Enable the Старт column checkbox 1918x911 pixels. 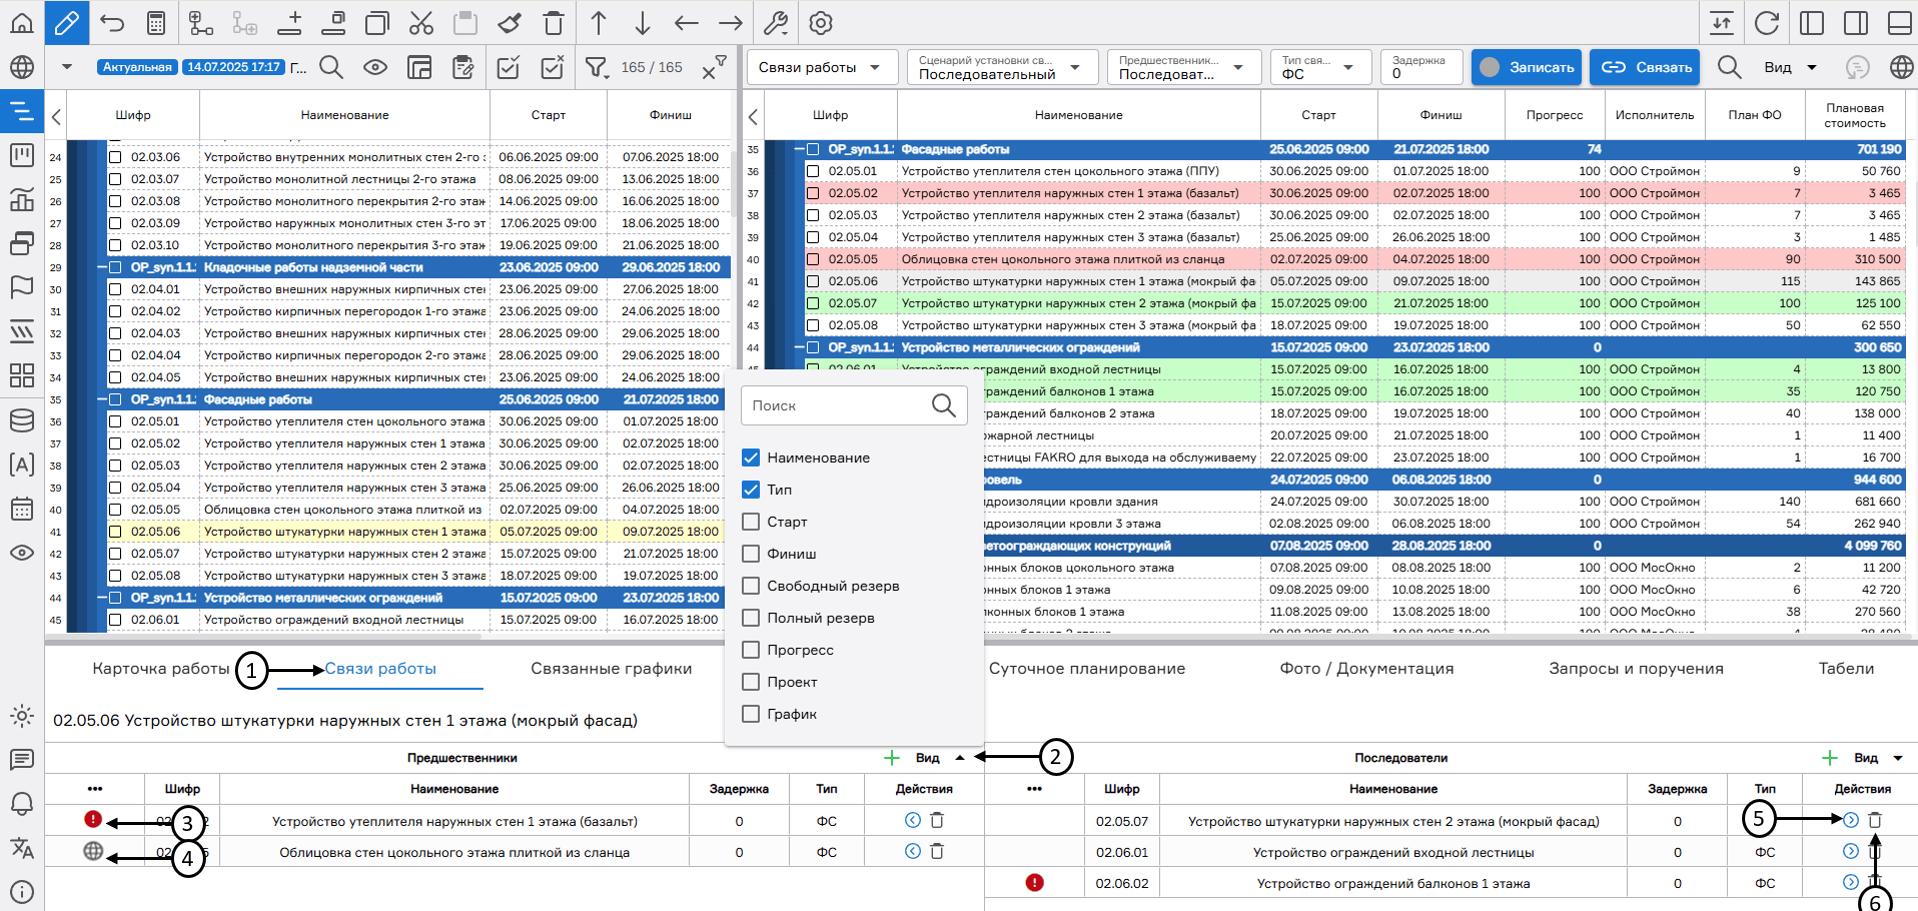[x=751, y=522]
